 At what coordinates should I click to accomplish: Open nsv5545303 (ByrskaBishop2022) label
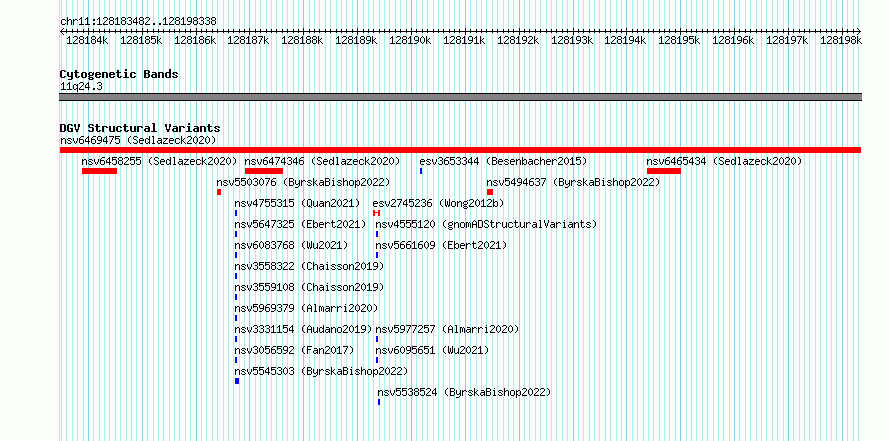pyautogui.click(x=321, y=371)
